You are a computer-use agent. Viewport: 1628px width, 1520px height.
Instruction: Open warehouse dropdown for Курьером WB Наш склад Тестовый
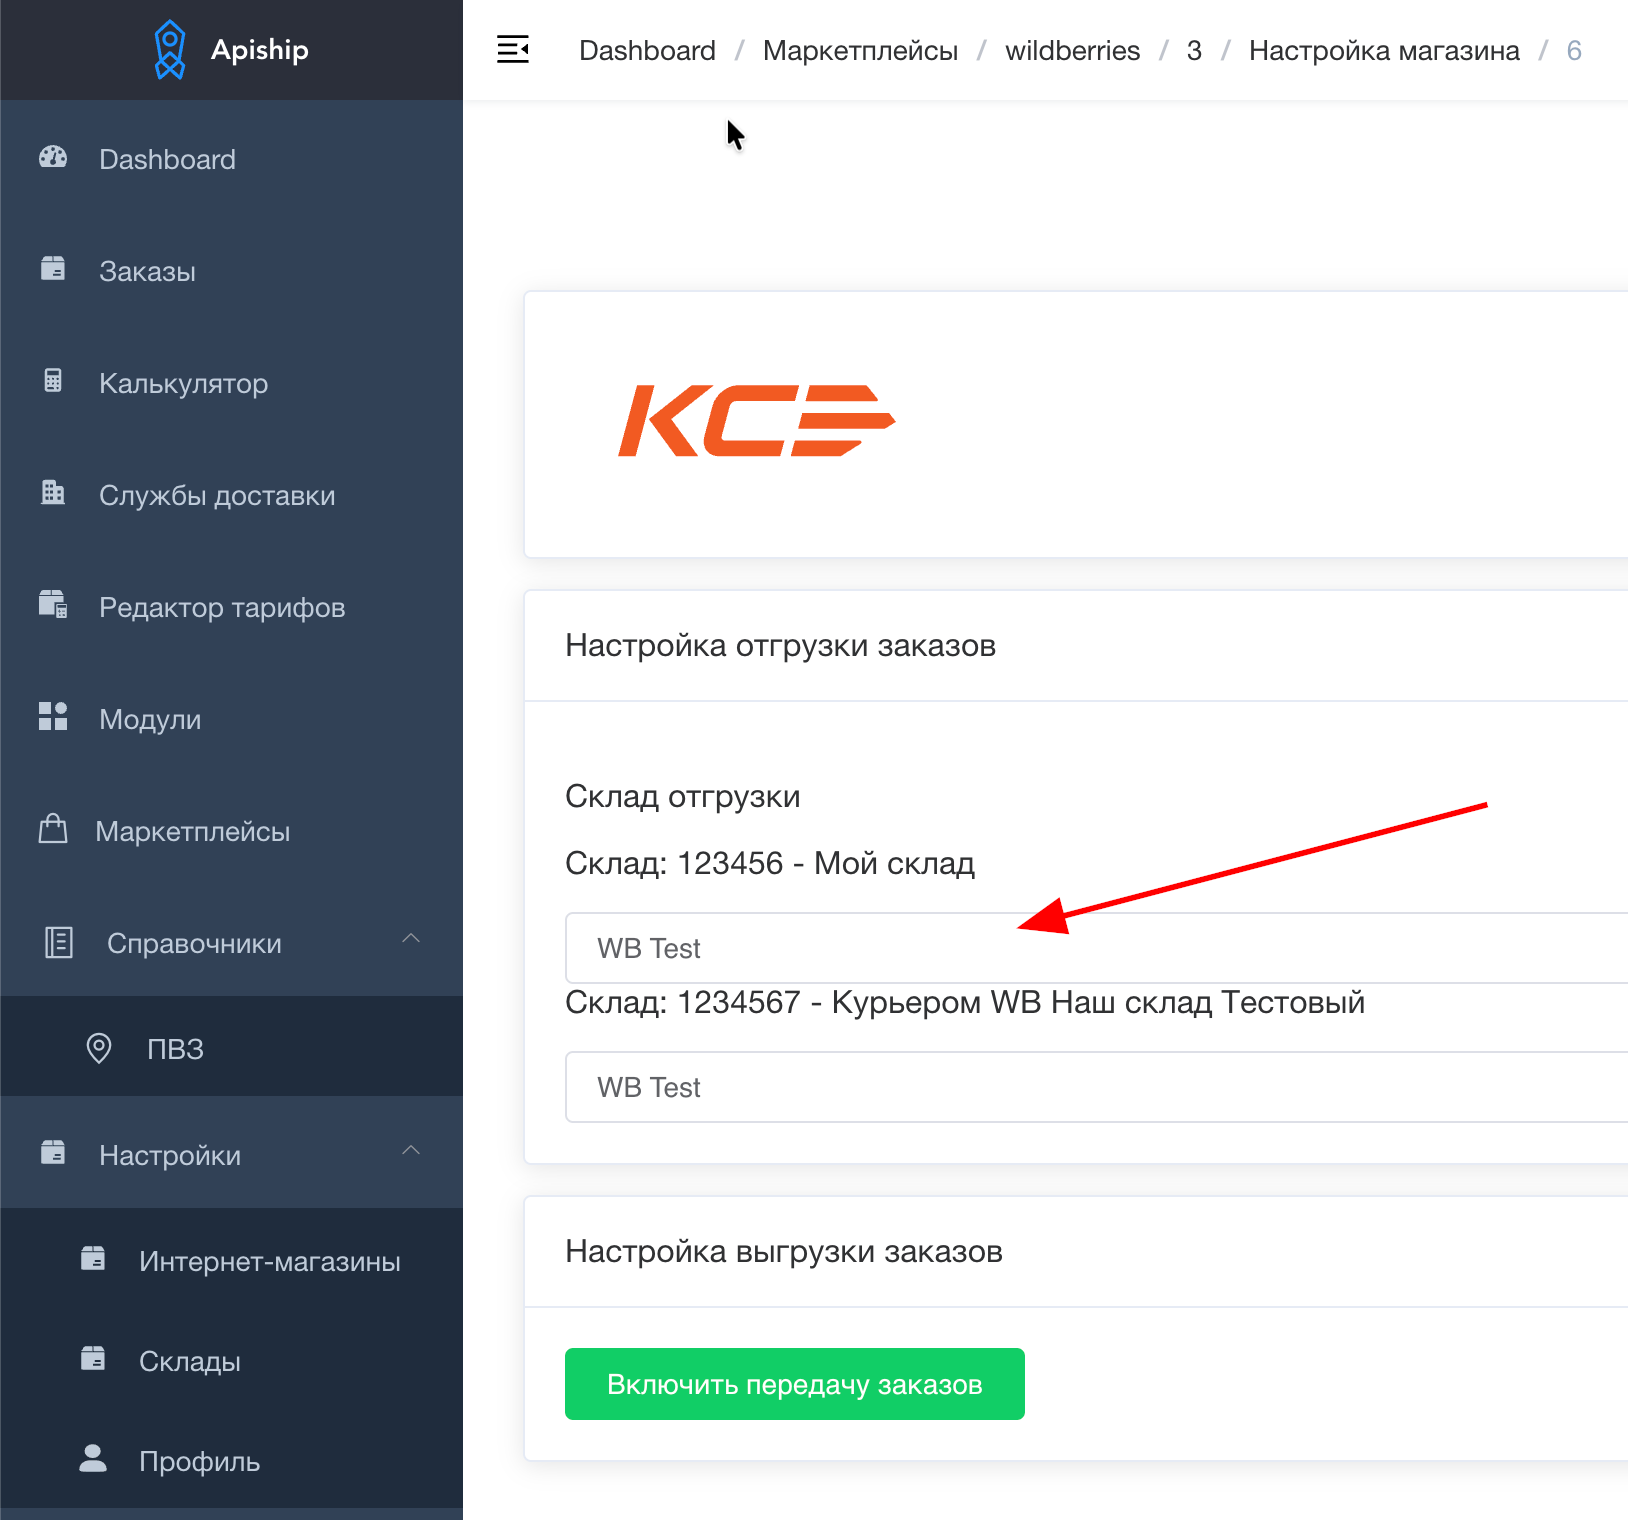coord(1096,1087)
